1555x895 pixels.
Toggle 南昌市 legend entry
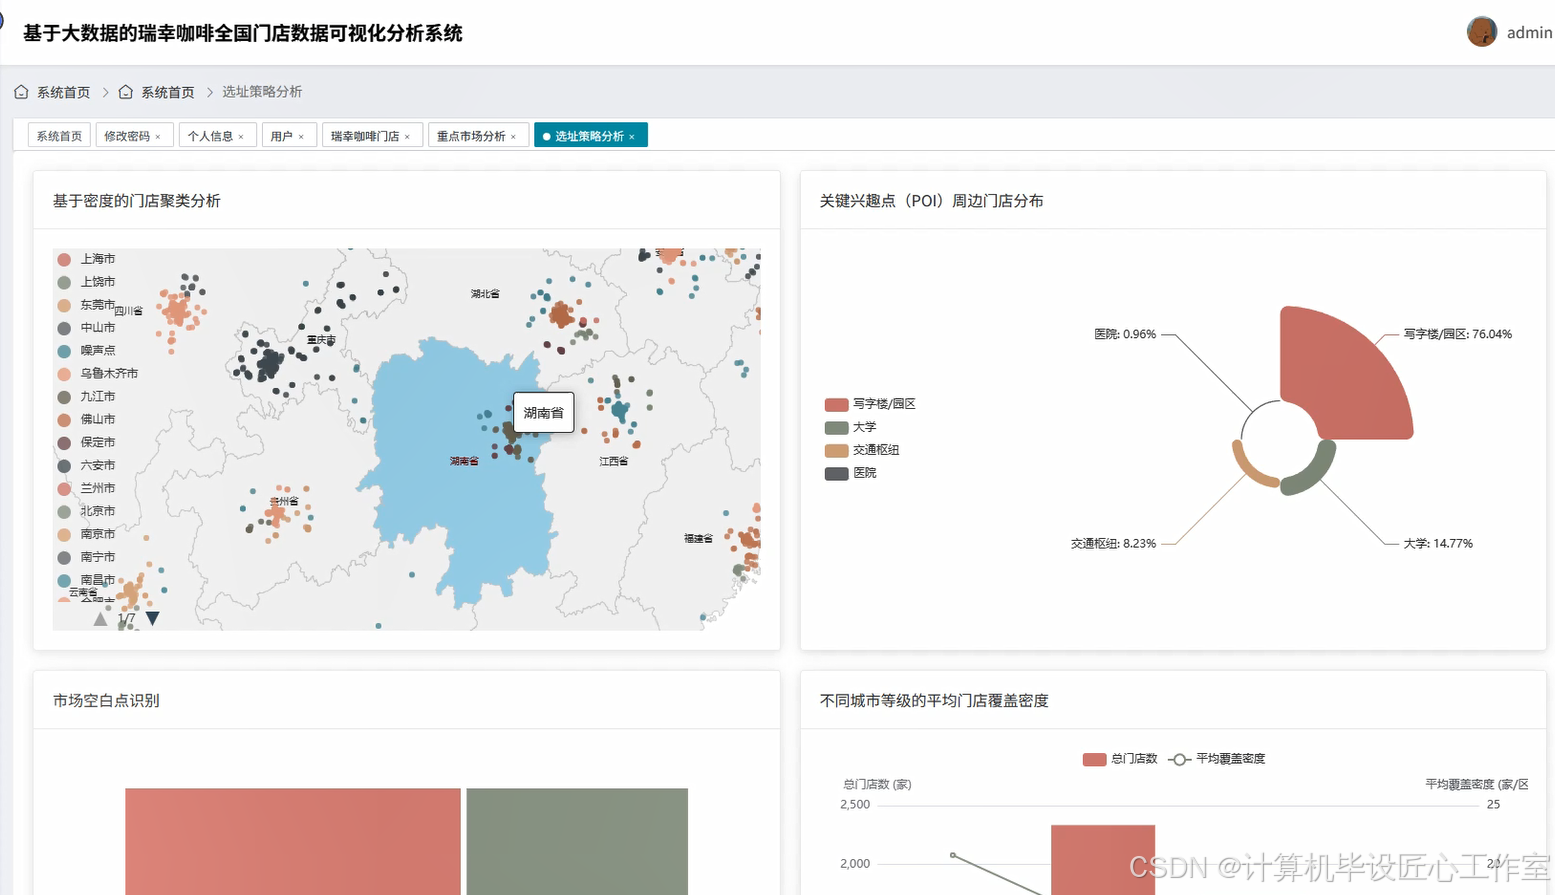[x=86, y=580]
